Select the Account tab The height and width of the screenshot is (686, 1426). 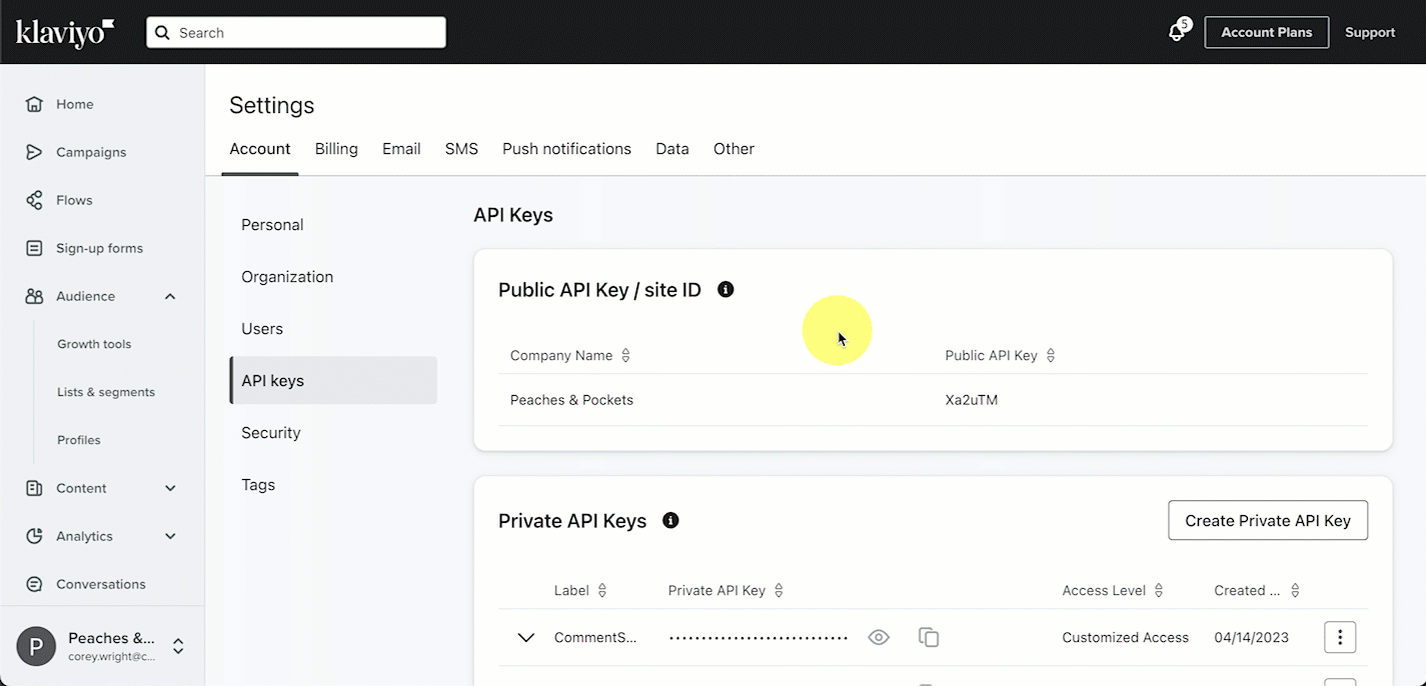[260, 149]
